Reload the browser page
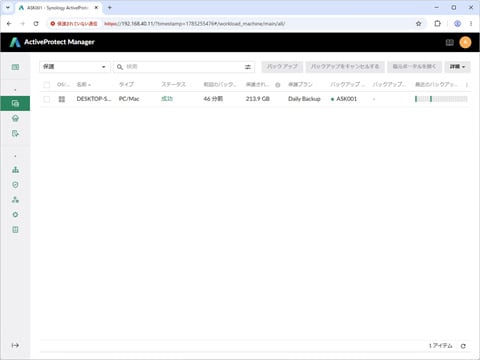 (36, 24)
